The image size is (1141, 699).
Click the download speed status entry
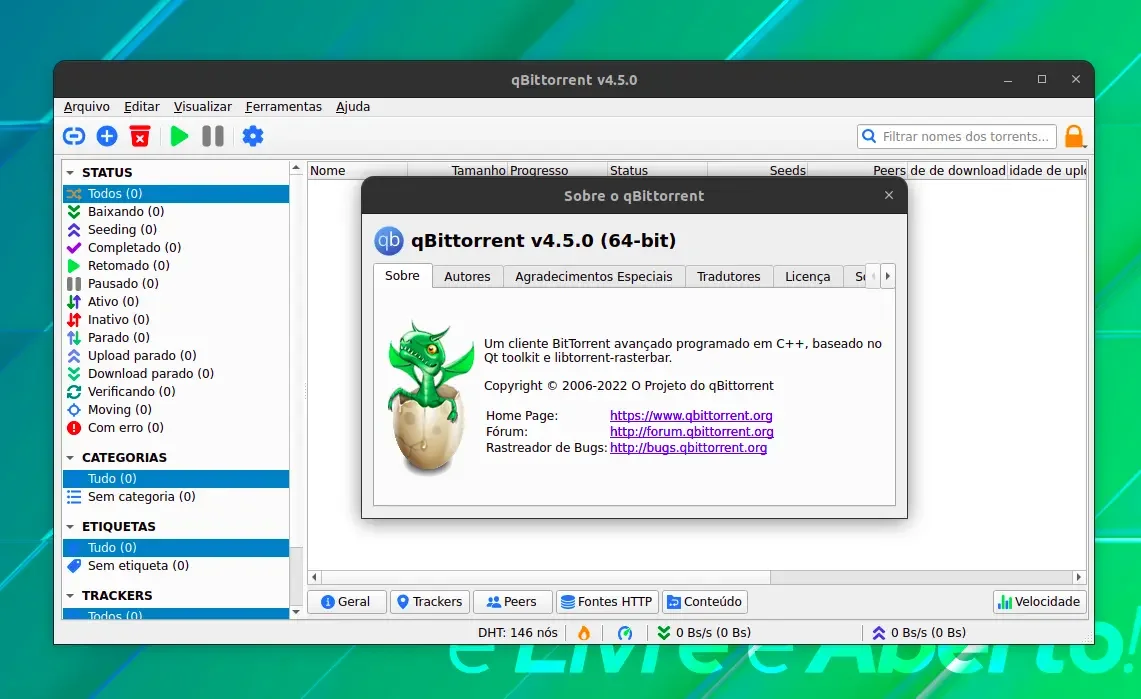click(704, 633)
